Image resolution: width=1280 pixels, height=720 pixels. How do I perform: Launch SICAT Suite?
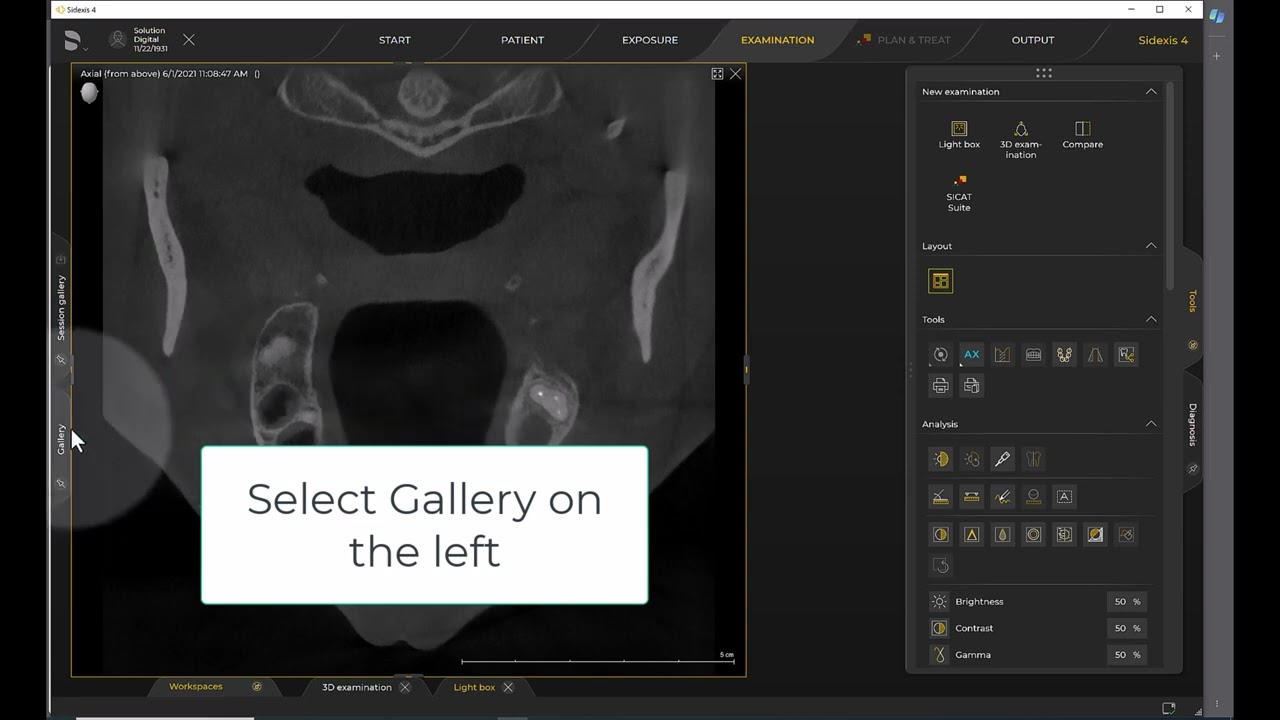click(x=959, y=193)
